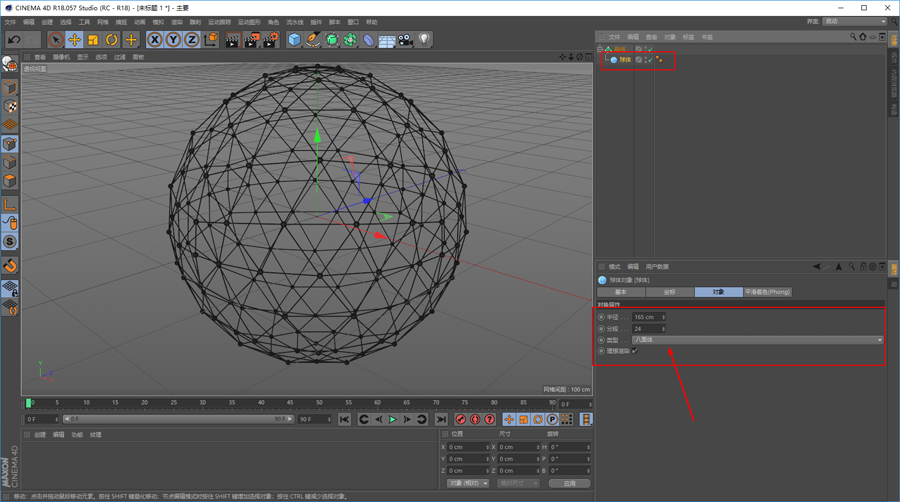Click the radius field showing 165 cm

[x=649, y=317]
